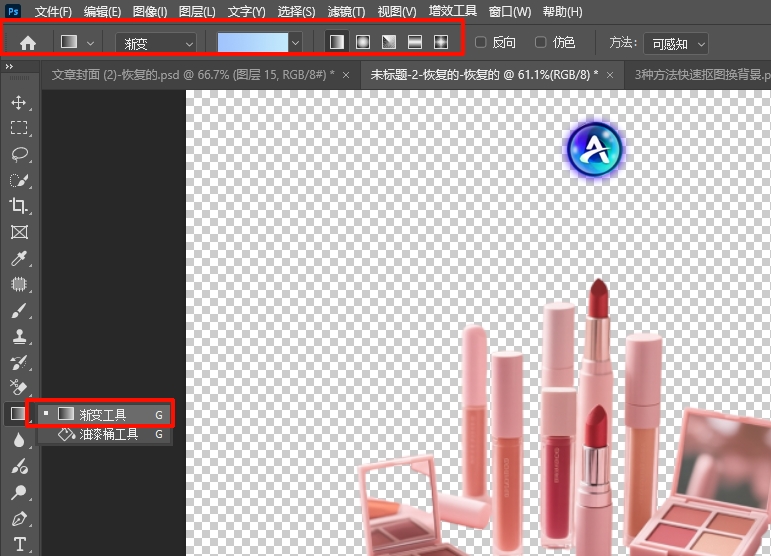The width and height of the screenshot is (771, 556).
Task: Select the Move tool
Action: pyautogui.click(x=18, y=102)
